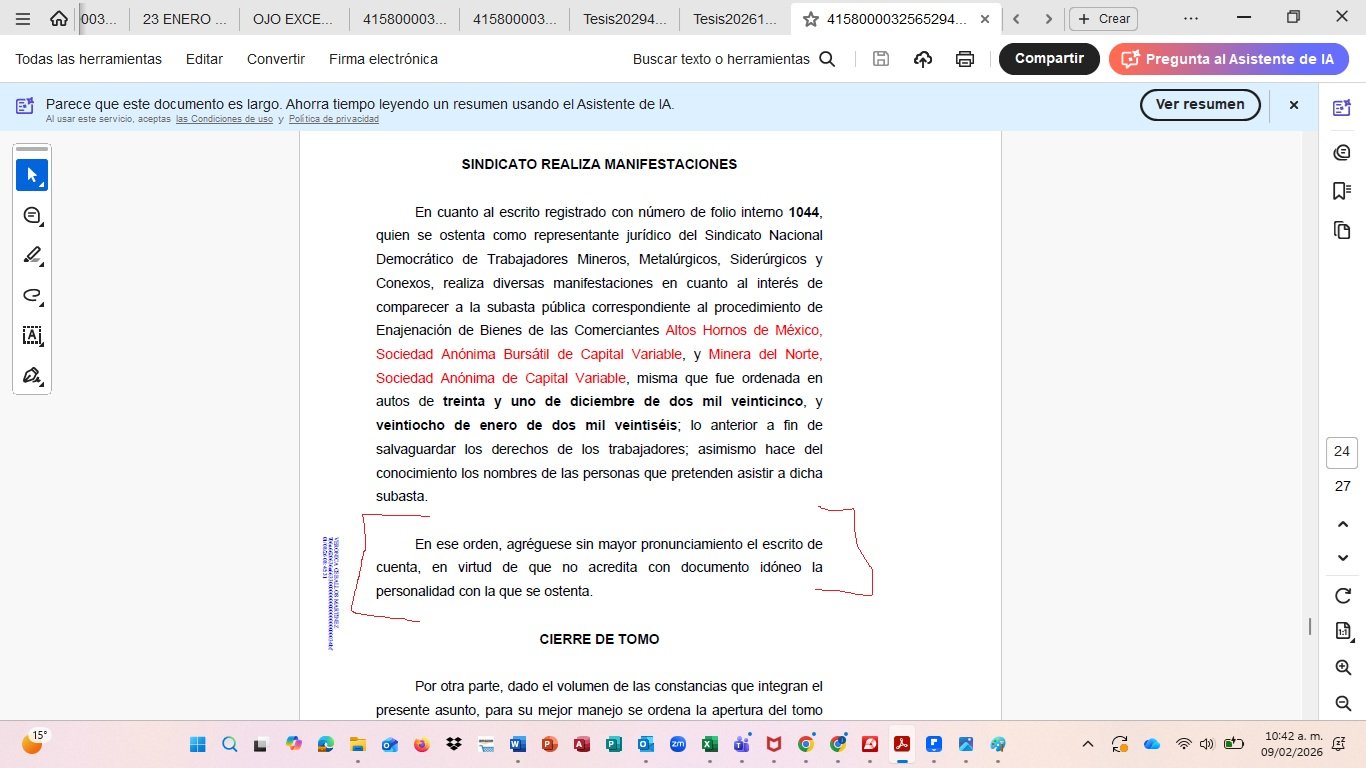1366x768 pixels.
Task: Go to the next page down arrow
Action: point(1342,557)
